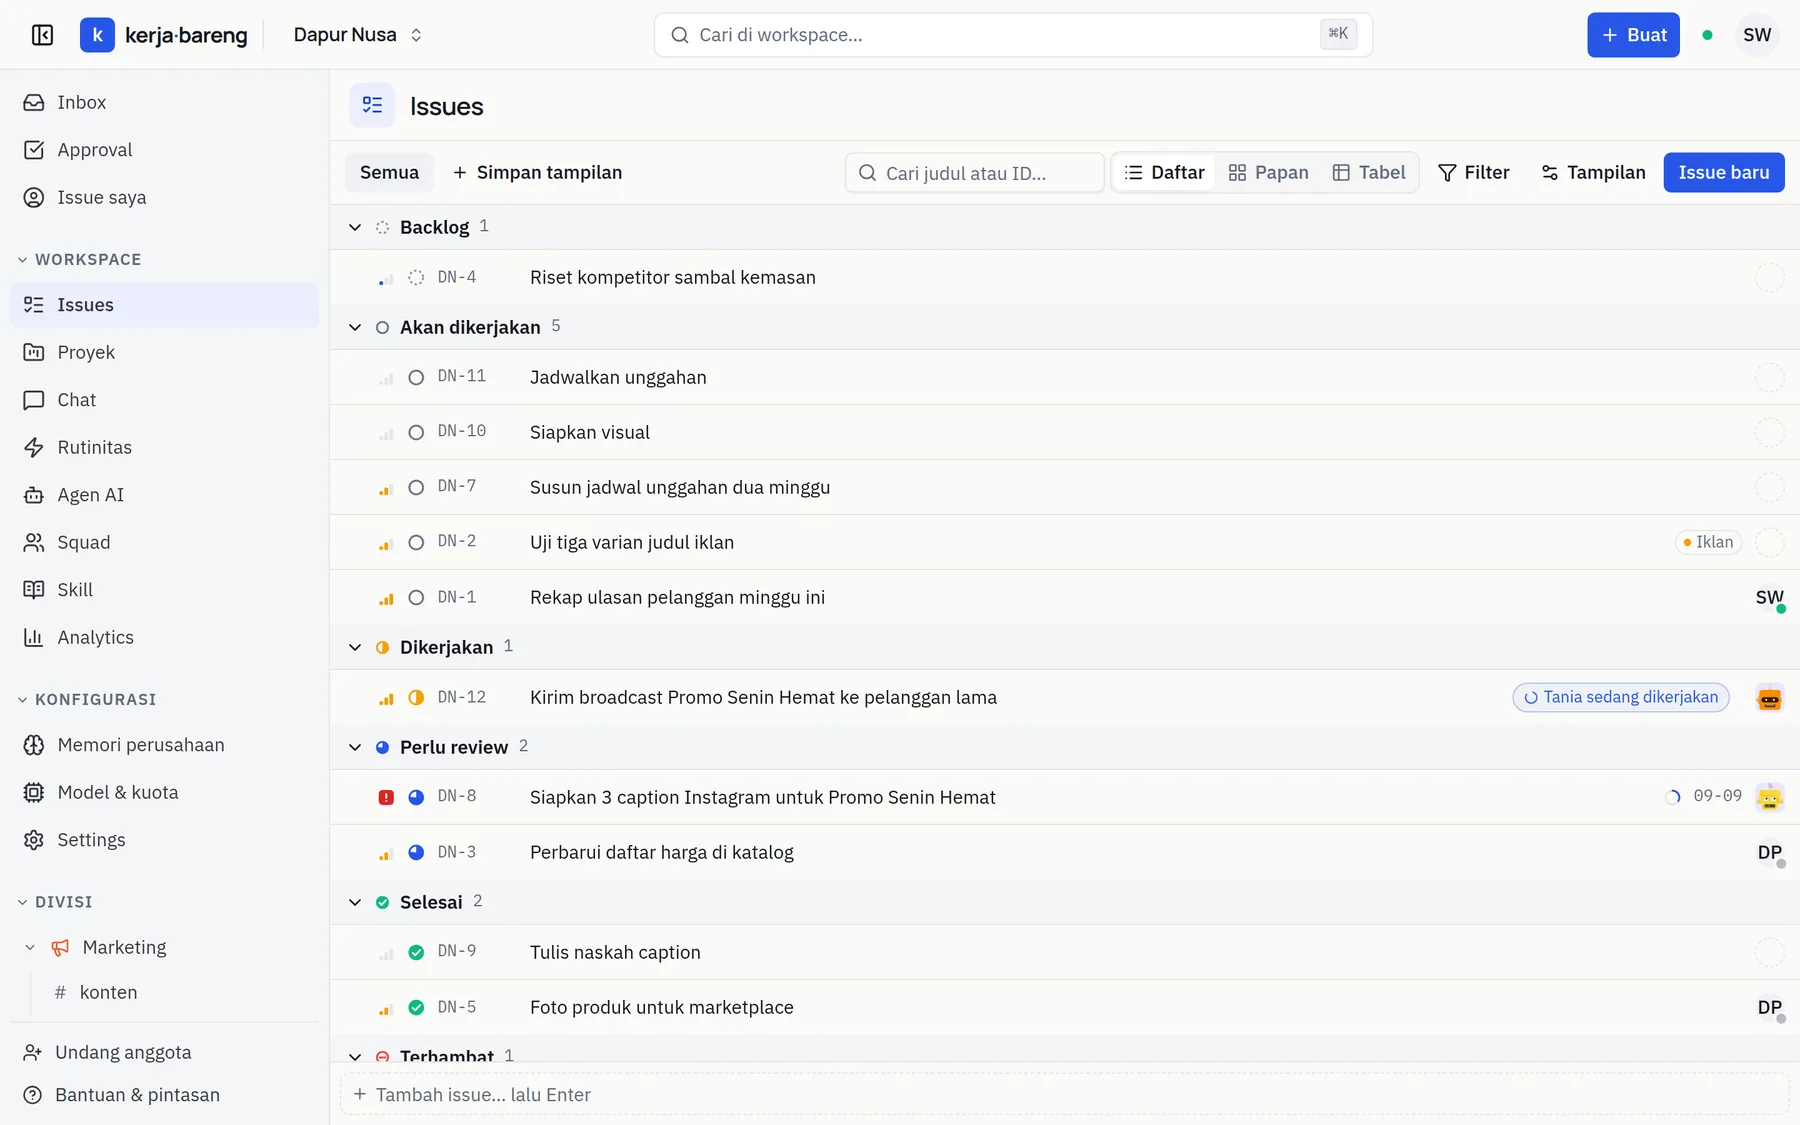Set priority using the urgent icon on DN-8
Image resolution: width=1800 pixels, height=1125 pixels.
386,797
